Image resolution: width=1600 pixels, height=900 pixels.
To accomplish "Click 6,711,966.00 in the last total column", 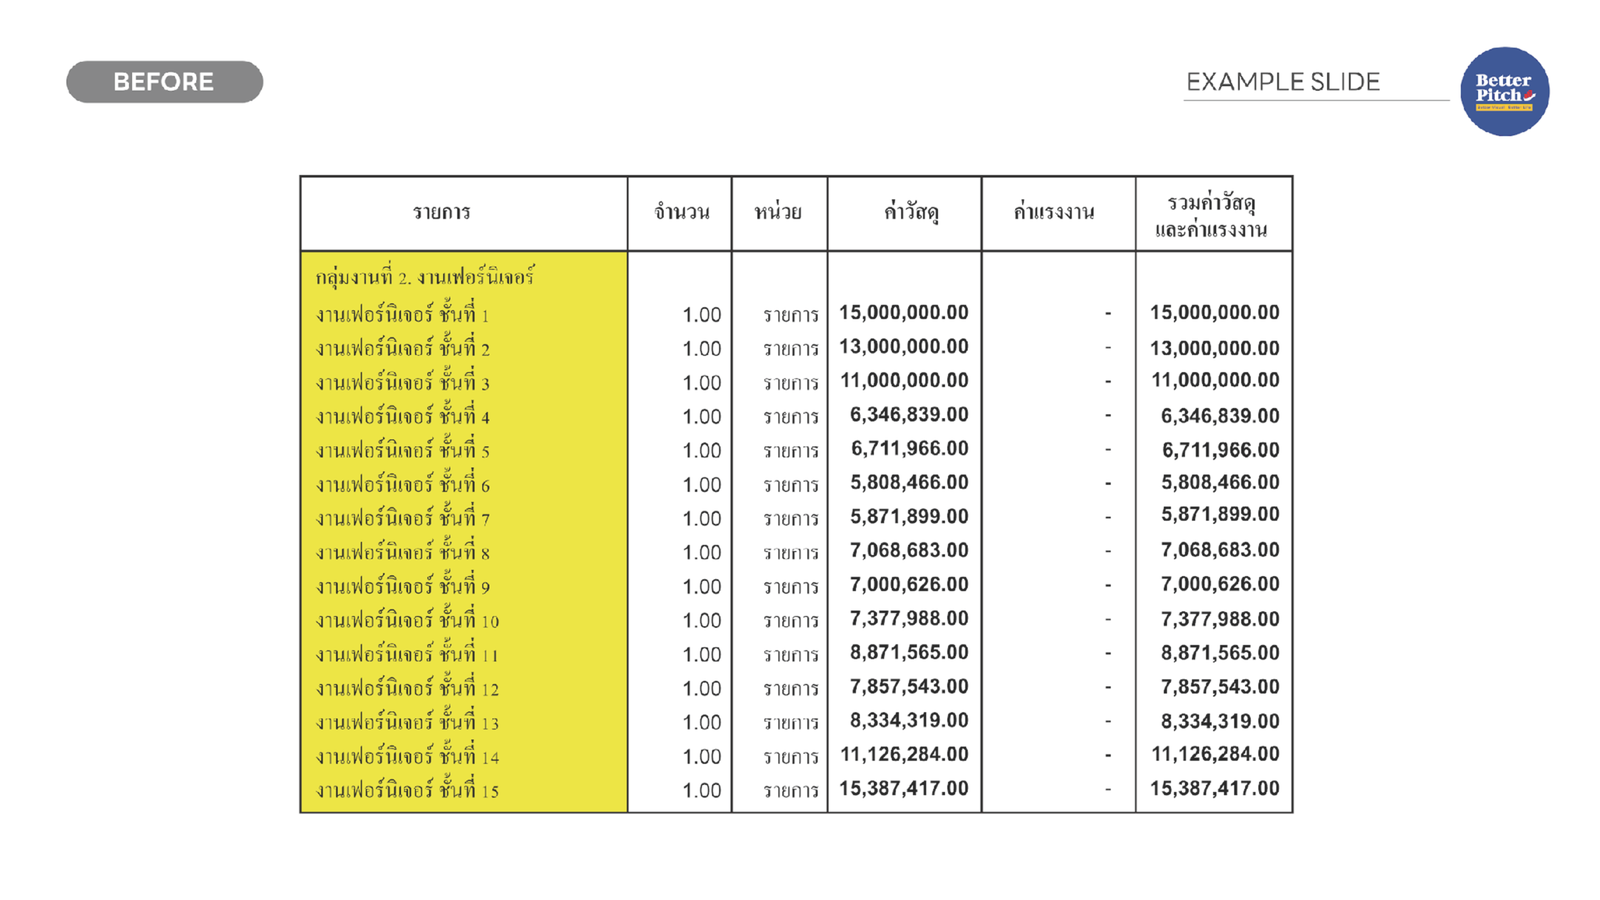I will pos(1220,451).
